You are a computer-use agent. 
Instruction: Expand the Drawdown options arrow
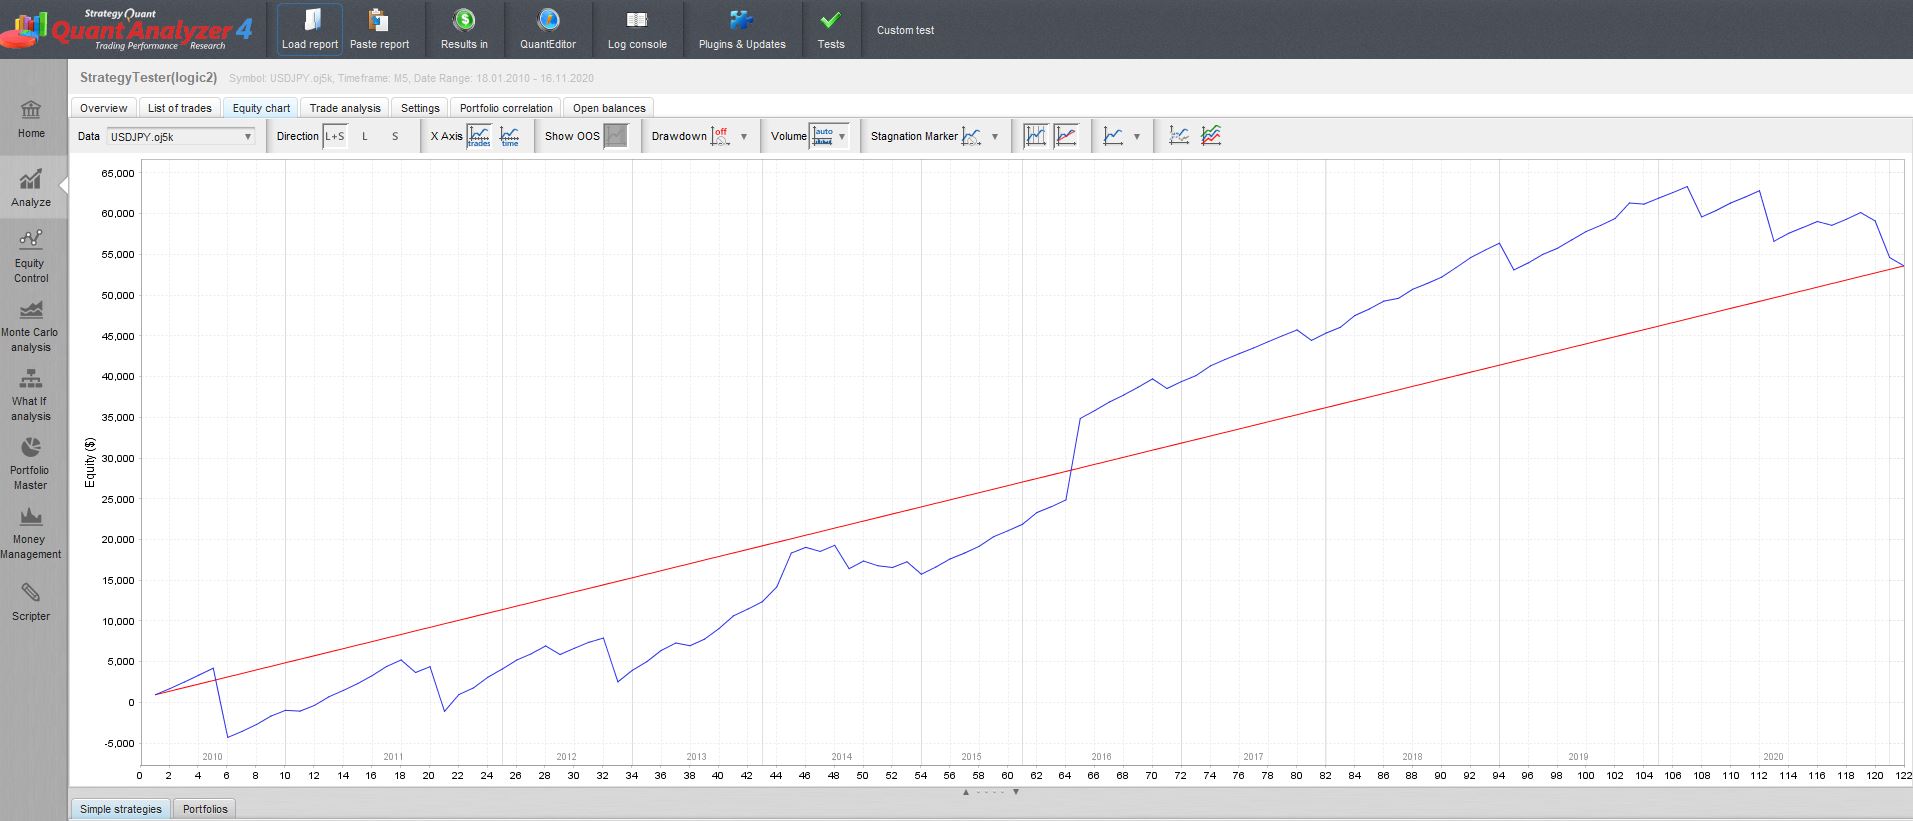[744, 137]
